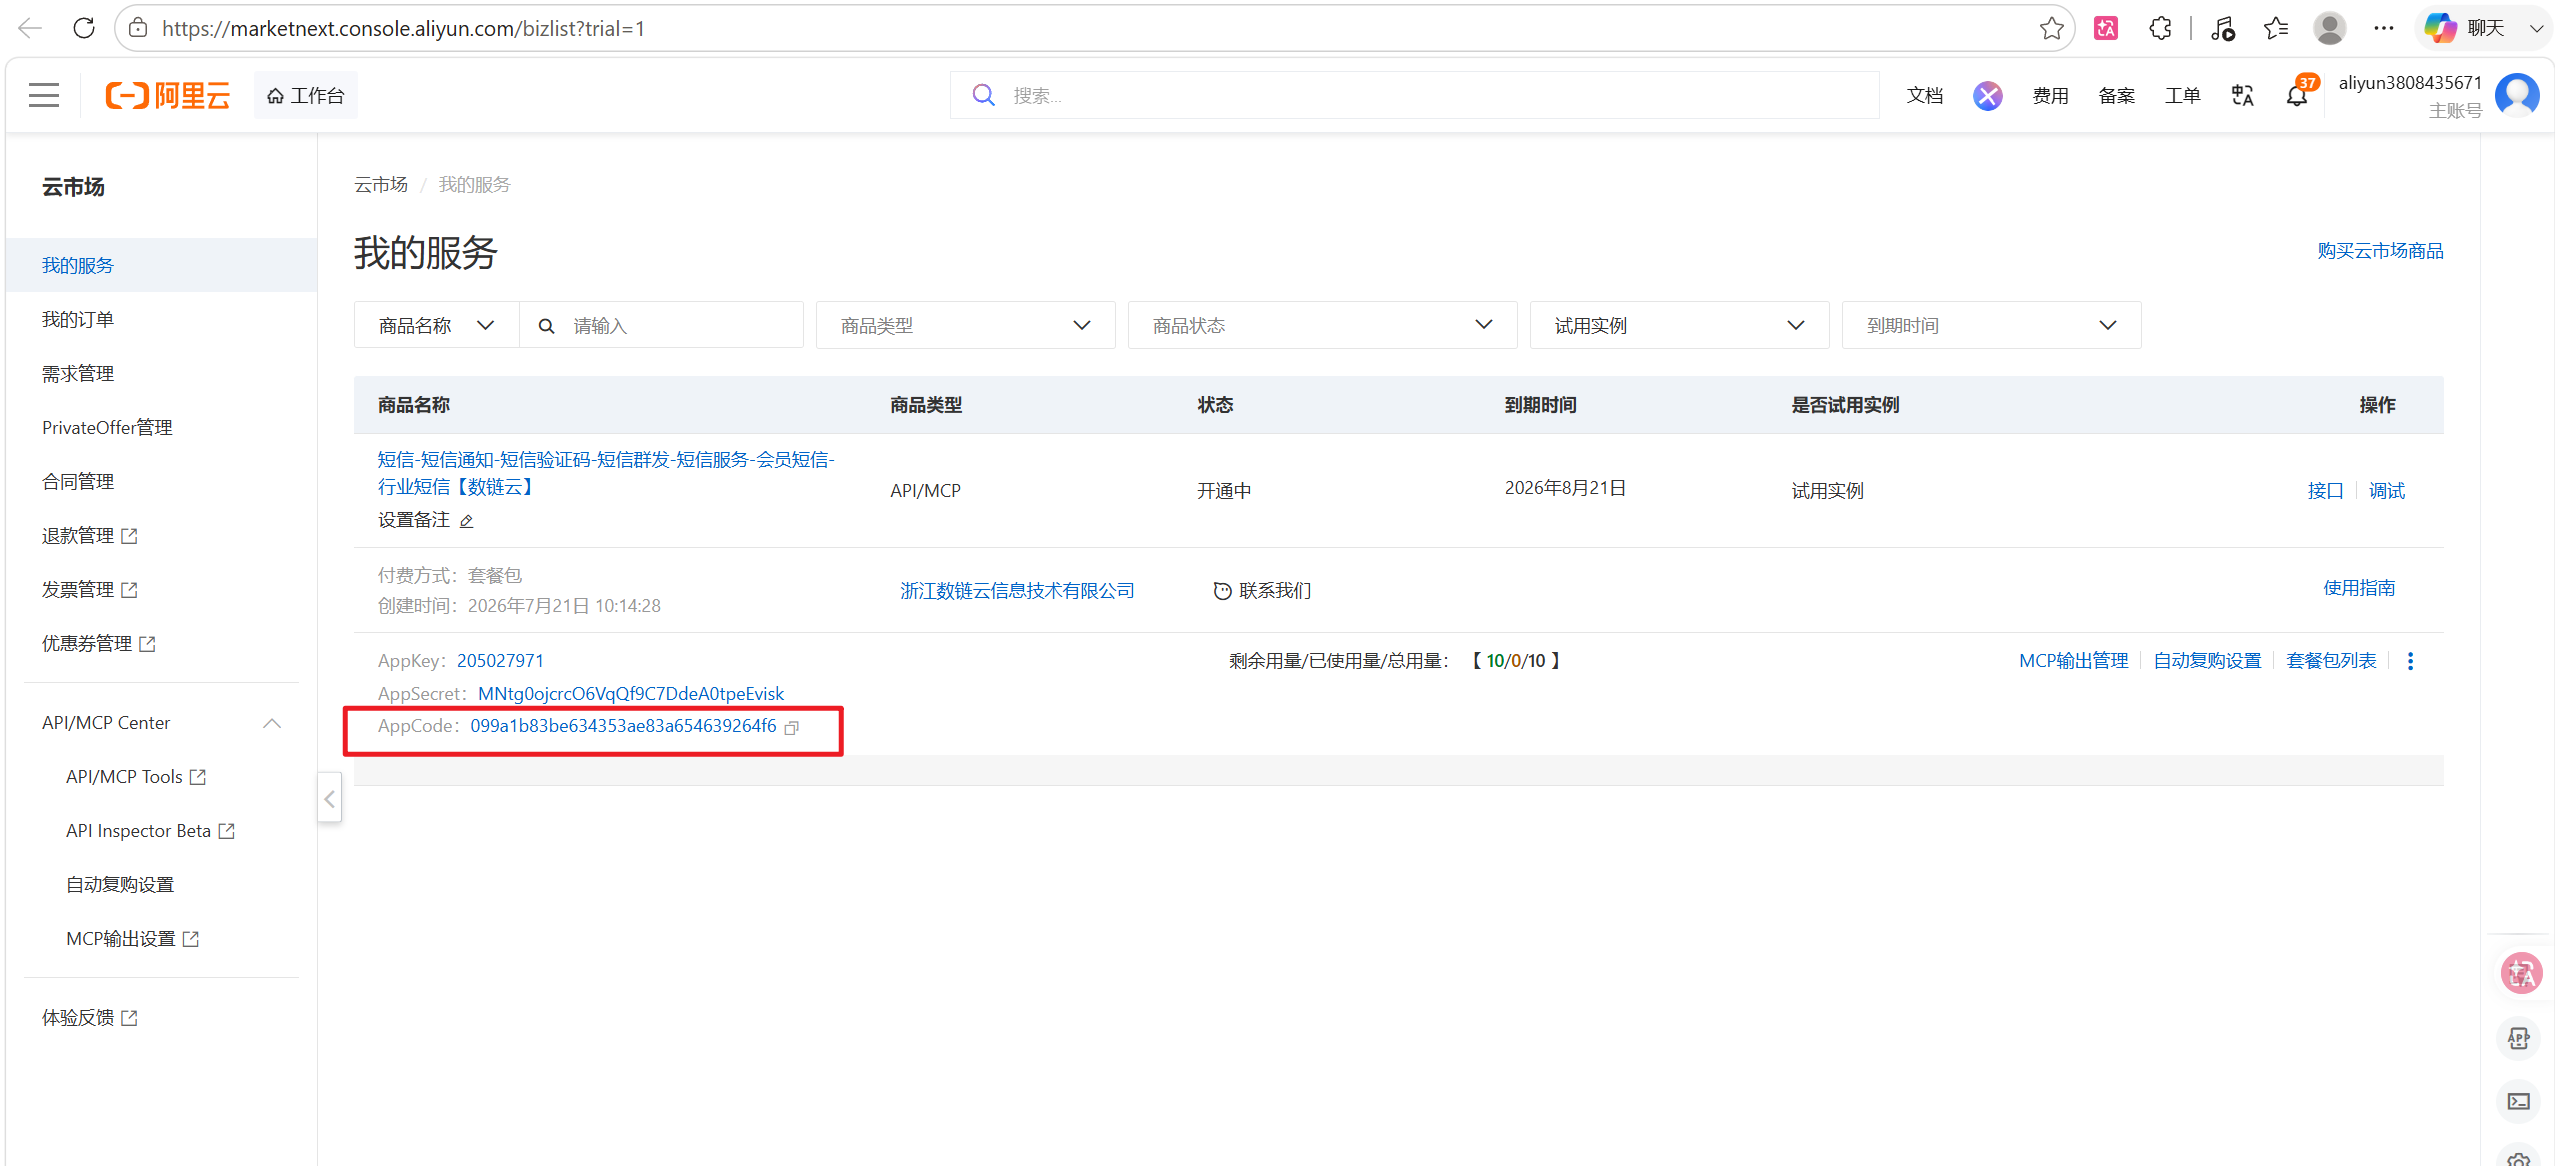Open browser settings and more menu
Image resolution: width=2560 pixels, height=1166 pixels.
[2384, 28]
